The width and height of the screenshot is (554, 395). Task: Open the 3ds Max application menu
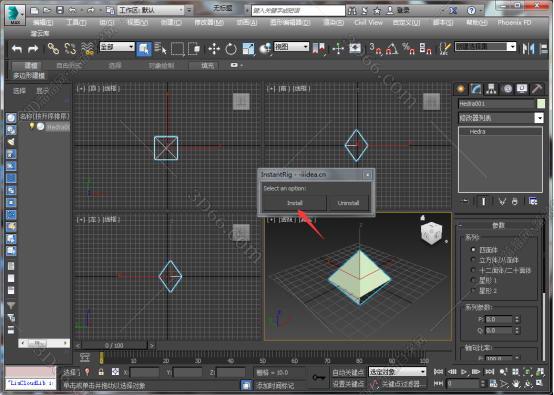click(14, 15)
